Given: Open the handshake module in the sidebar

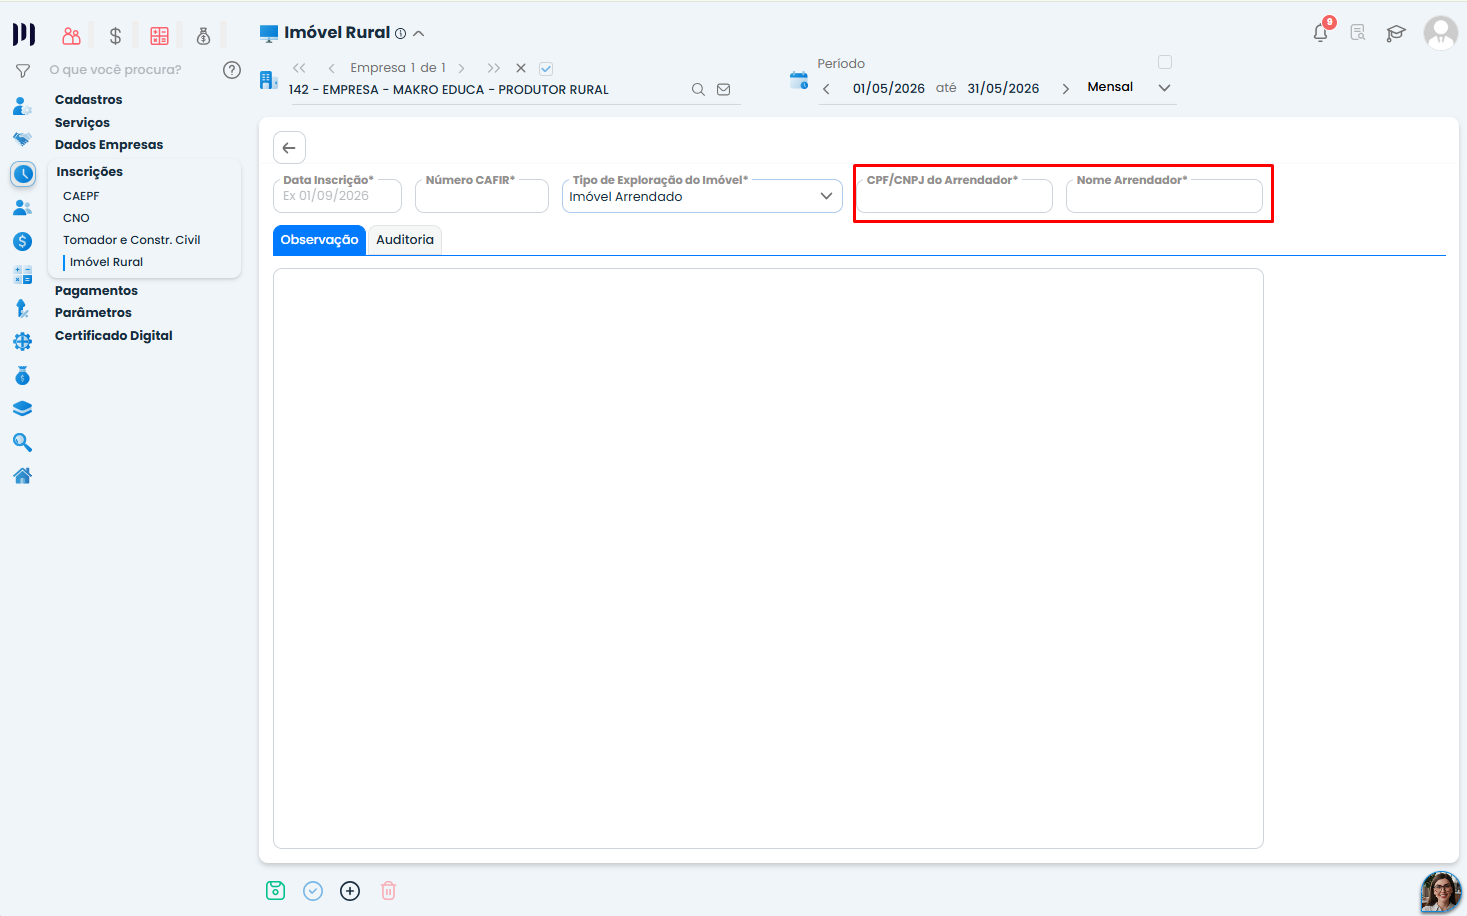Looking at the screenshot, I should click(x=22, y=139).
